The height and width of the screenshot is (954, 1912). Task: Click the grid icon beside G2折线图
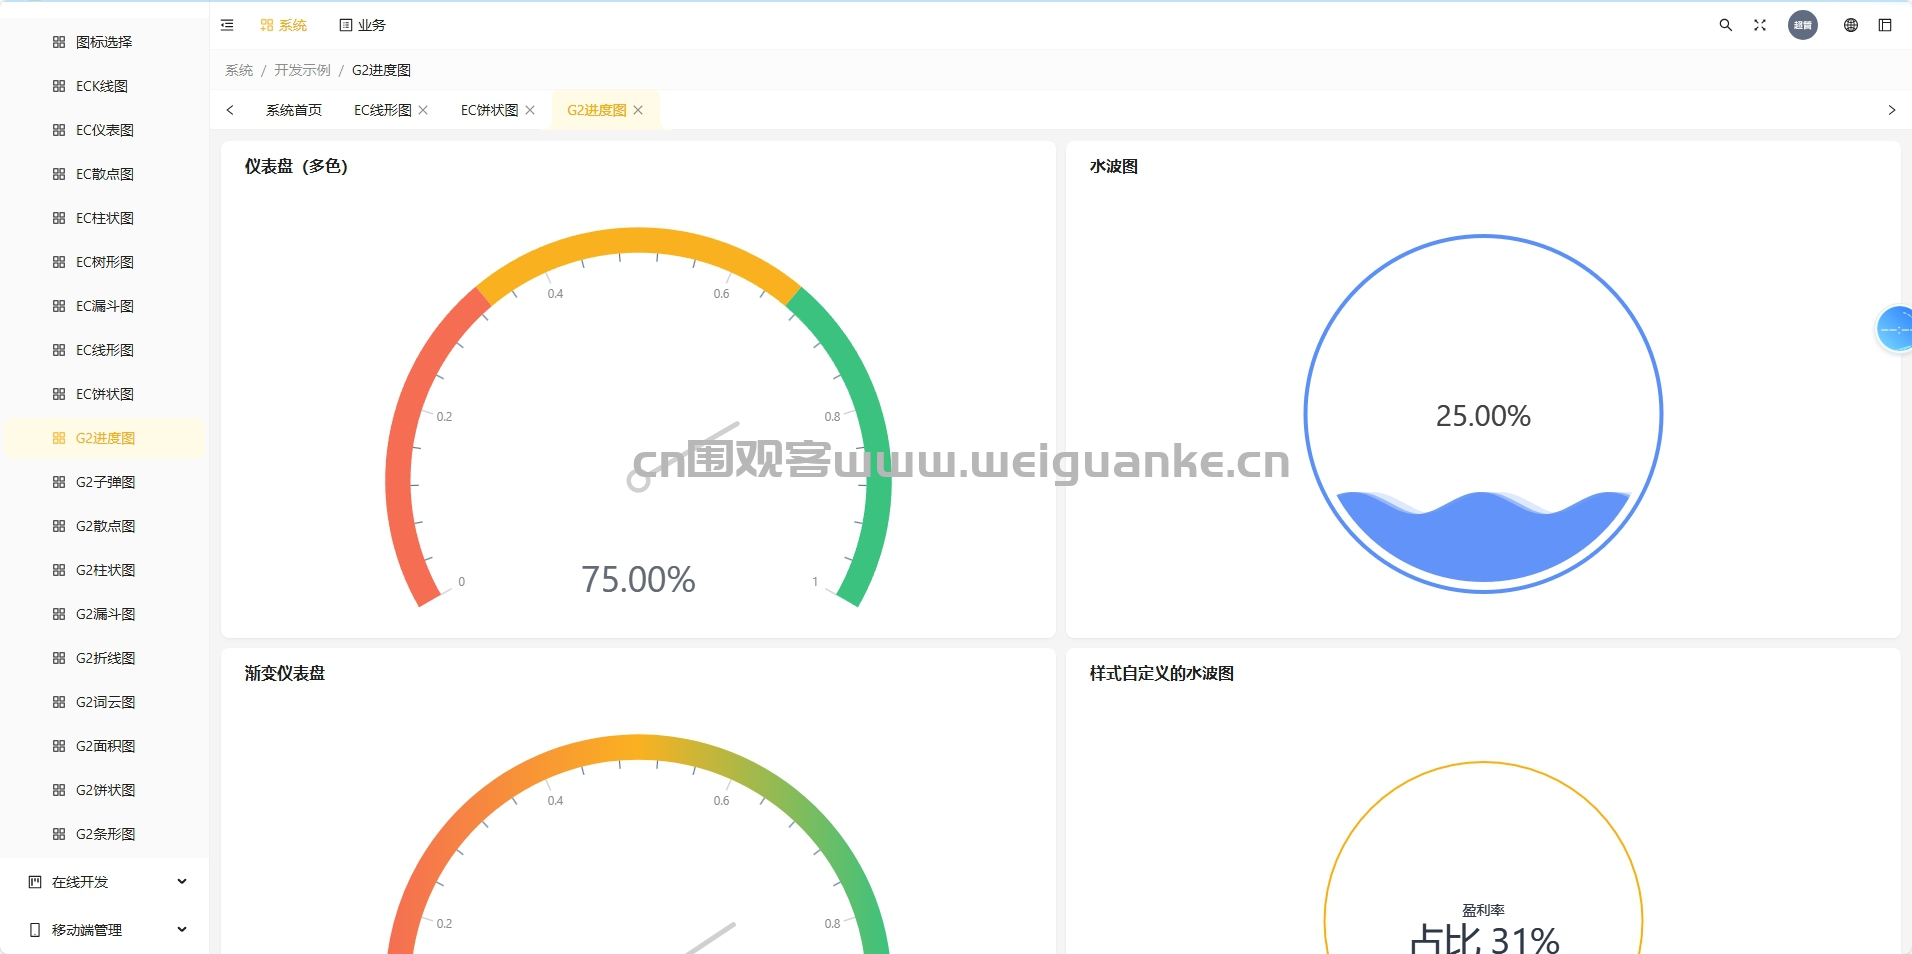(x=59, y=658)
